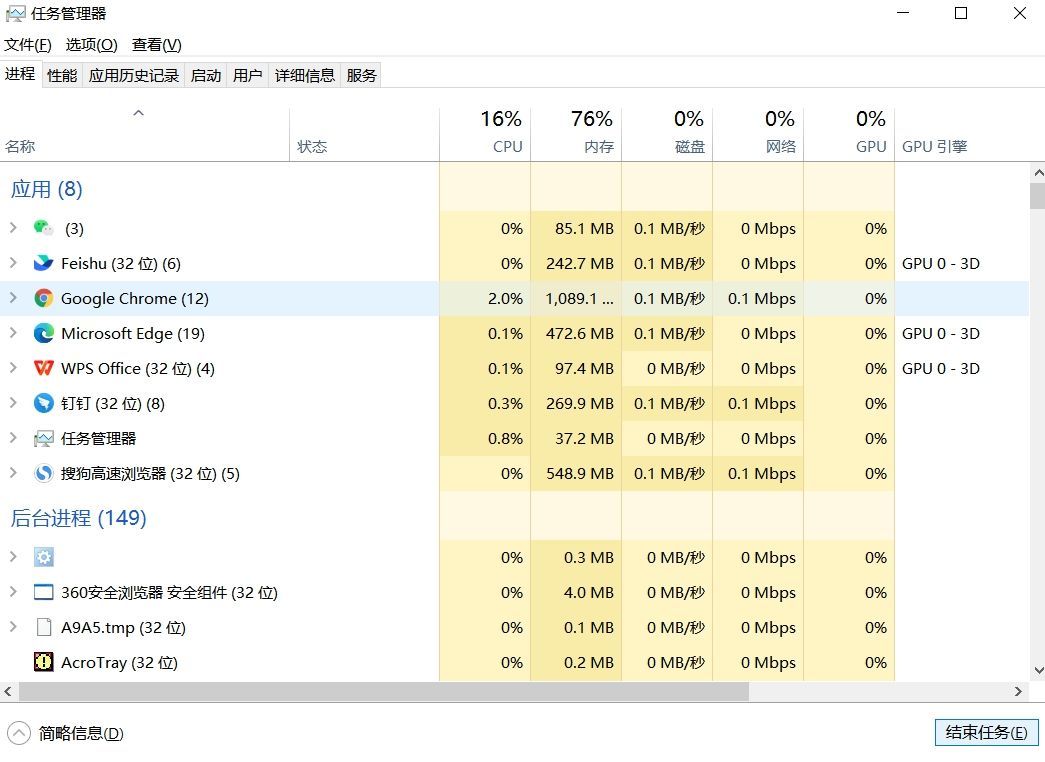Open the 文件(F) menu

[x=27, y=45]
